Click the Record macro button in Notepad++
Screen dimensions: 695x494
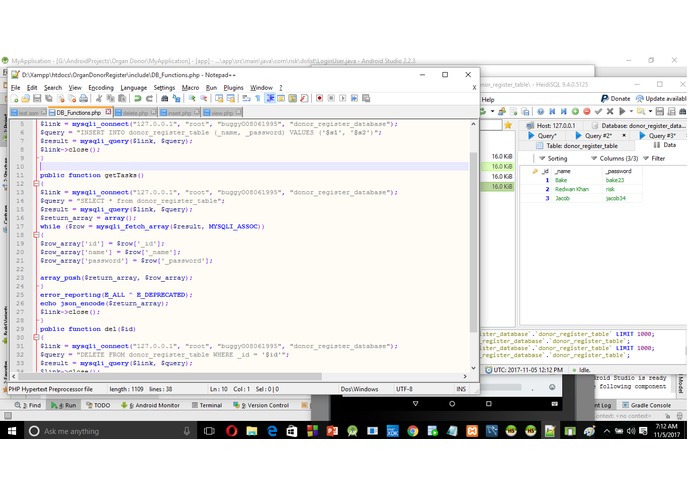click(x=319, y=98)
